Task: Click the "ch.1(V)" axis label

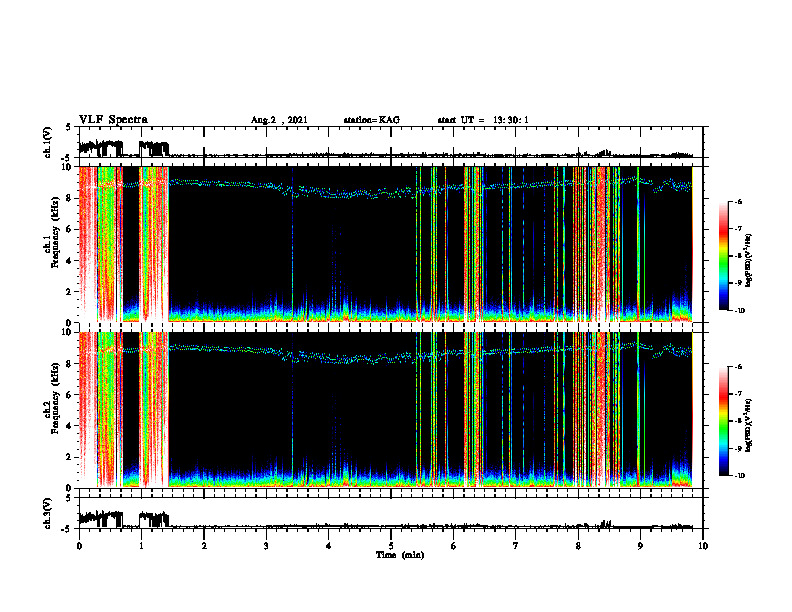Action: coord(48,142)
